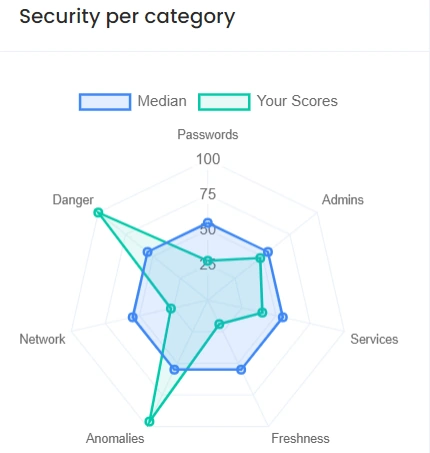The height and width of the screenshot is (453, 430).
Task: Select the blue Services median point
Action: tap(283, 317)
